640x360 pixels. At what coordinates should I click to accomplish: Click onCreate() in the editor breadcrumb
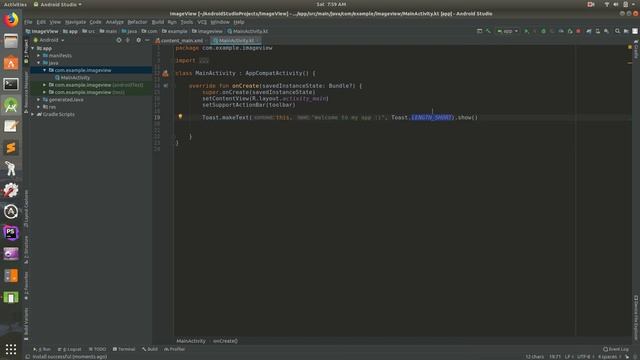225,341
